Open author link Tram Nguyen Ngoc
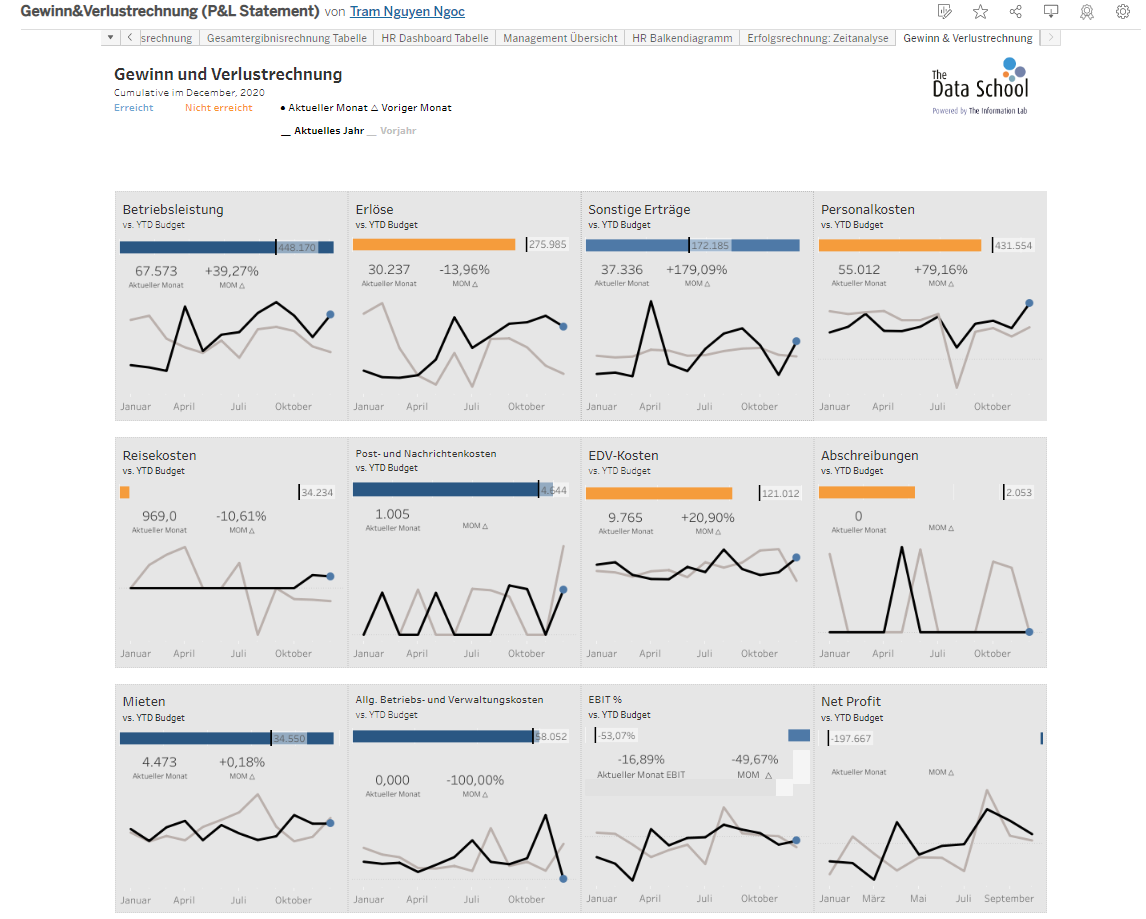1146x919 pixels. tap(407, 12)
